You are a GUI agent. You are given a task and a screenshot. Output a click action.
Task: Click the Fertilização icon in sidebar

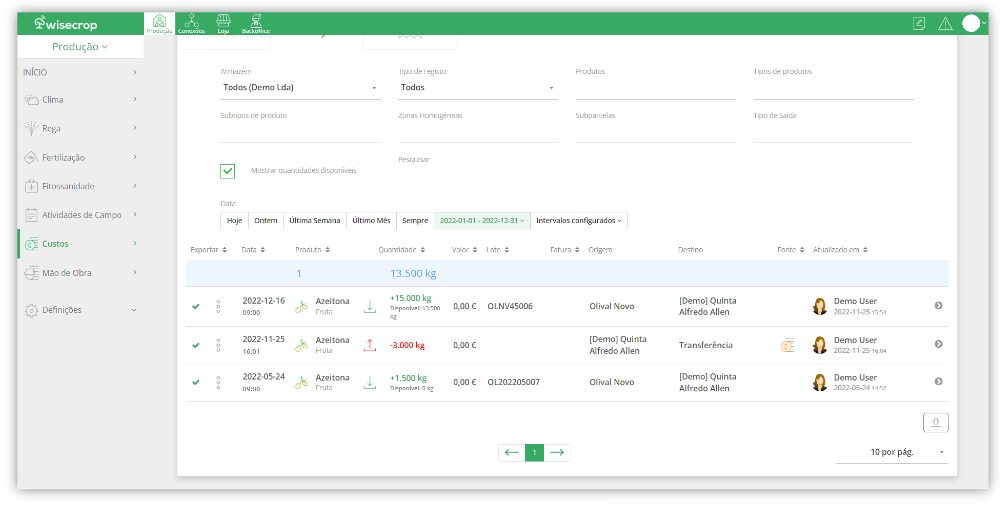click(31, 157)
